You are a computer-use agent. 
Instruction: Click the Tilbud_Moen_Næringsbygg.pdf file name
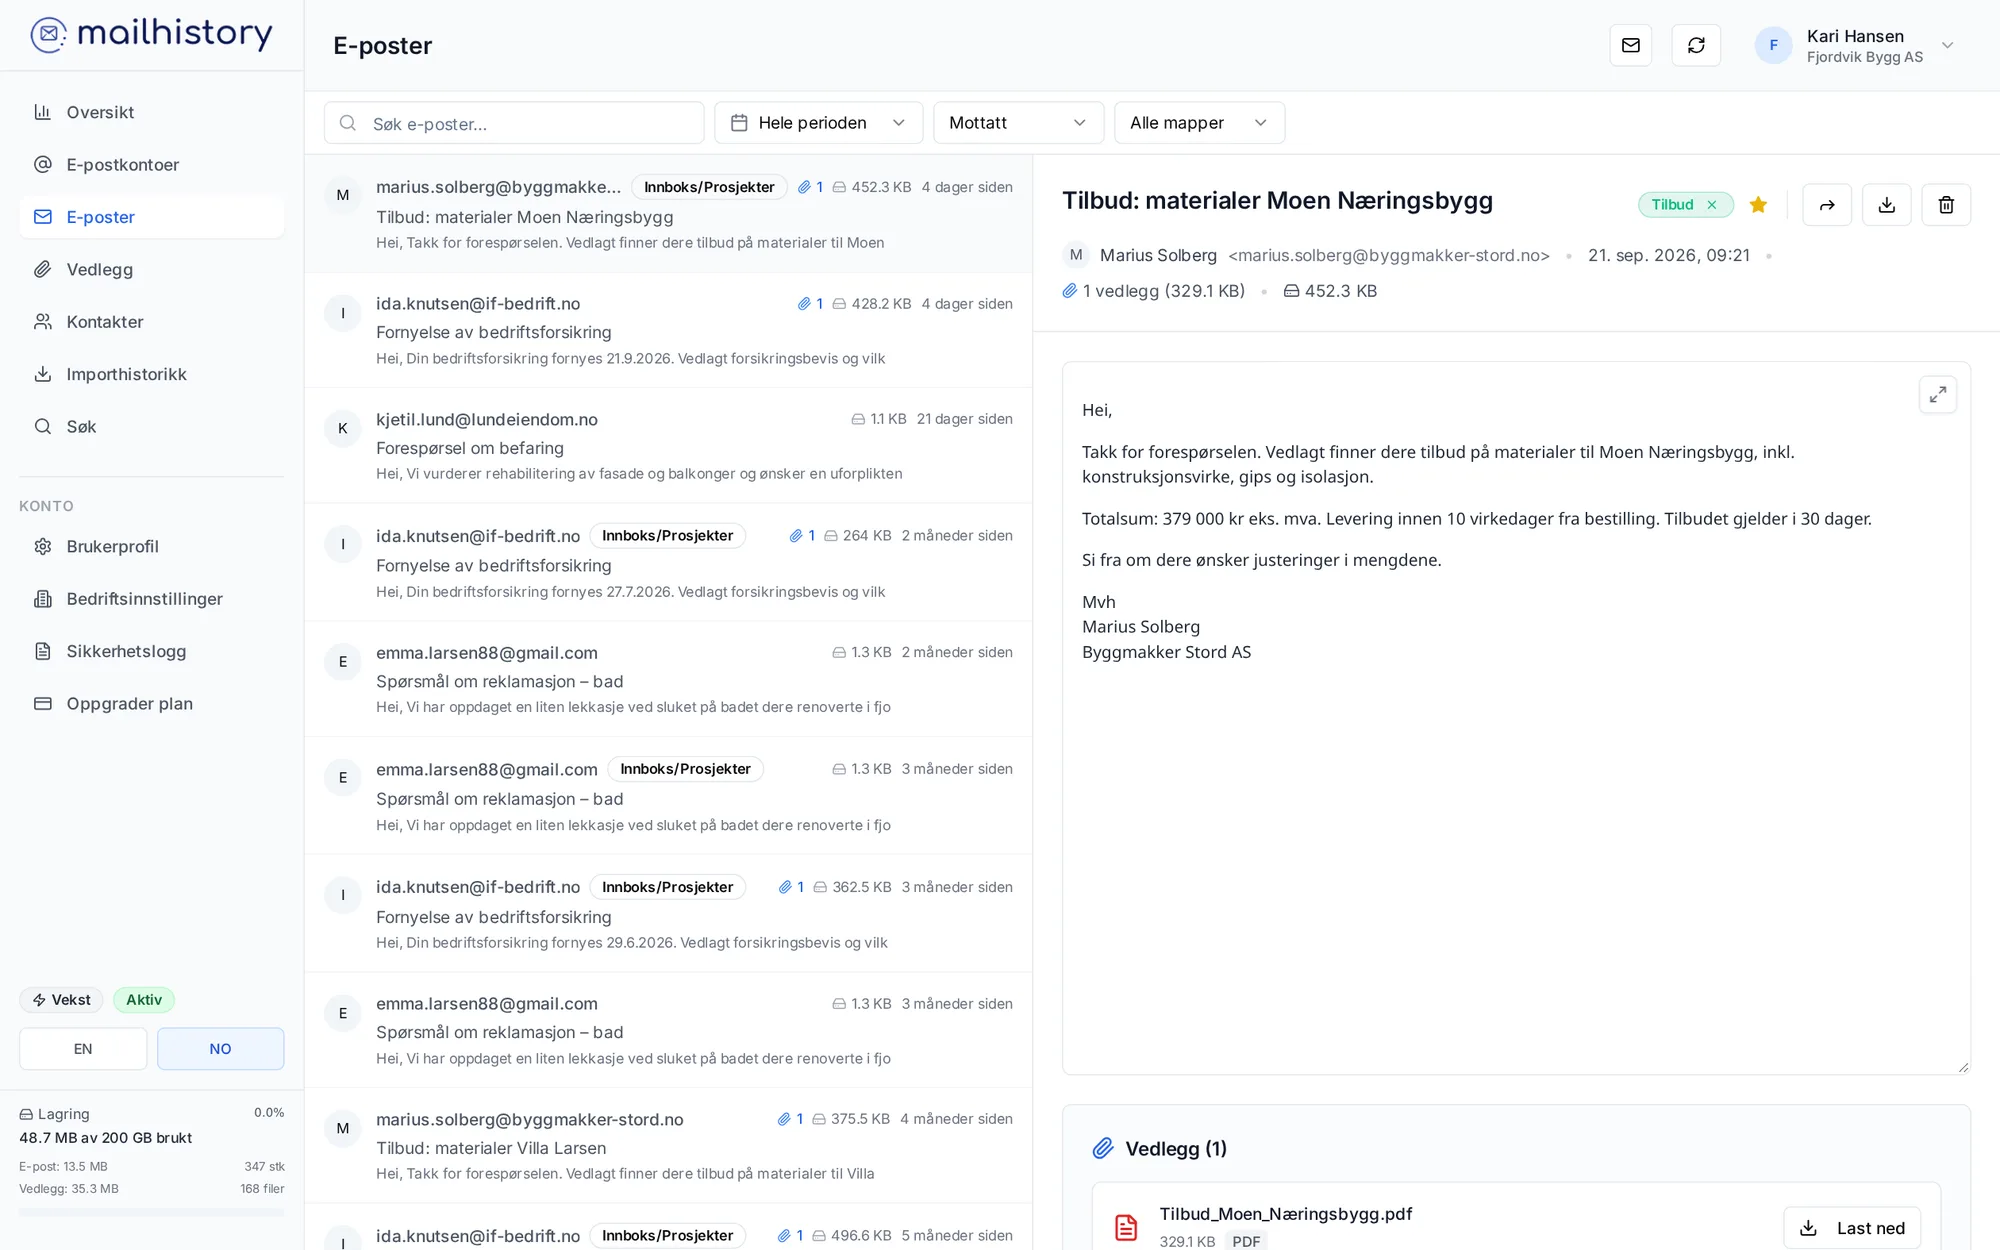pos(1286,1214)
